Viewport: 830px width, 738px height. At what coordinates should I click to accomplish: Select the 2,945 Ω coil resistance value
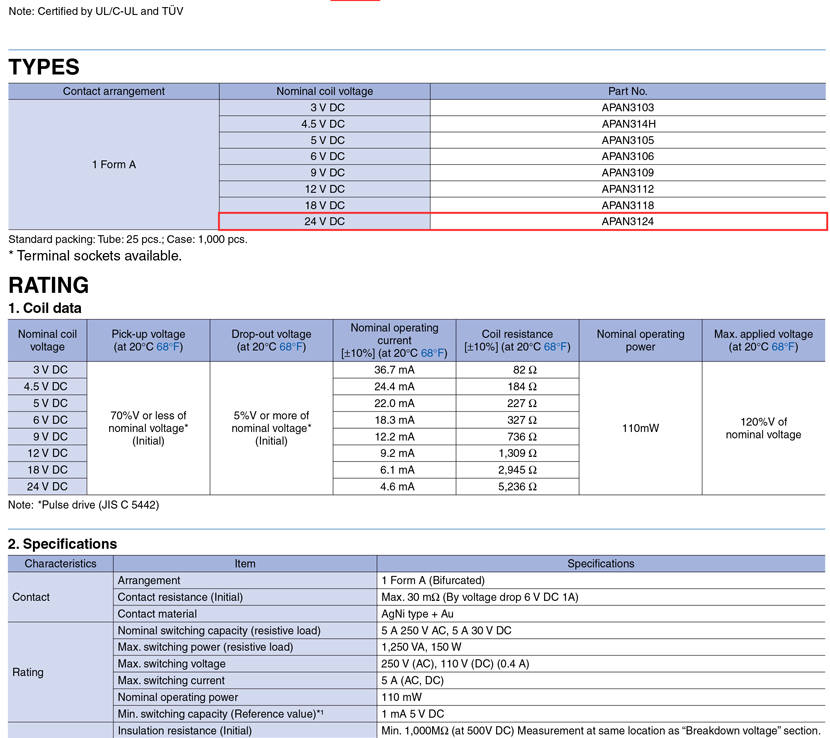pos(517,470)
